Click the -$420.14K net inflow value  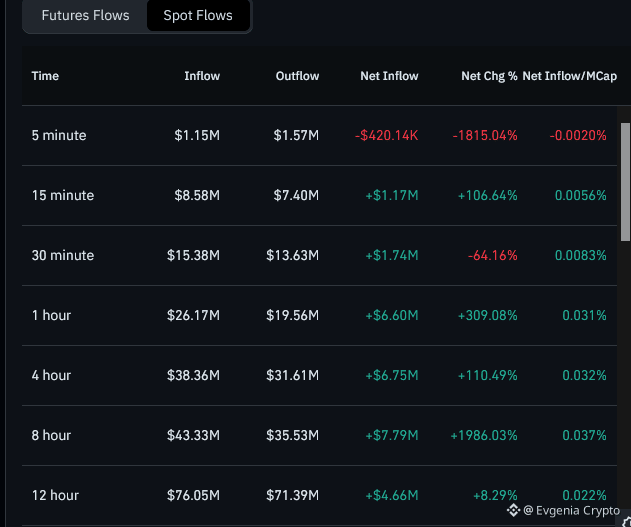[386, 136]
